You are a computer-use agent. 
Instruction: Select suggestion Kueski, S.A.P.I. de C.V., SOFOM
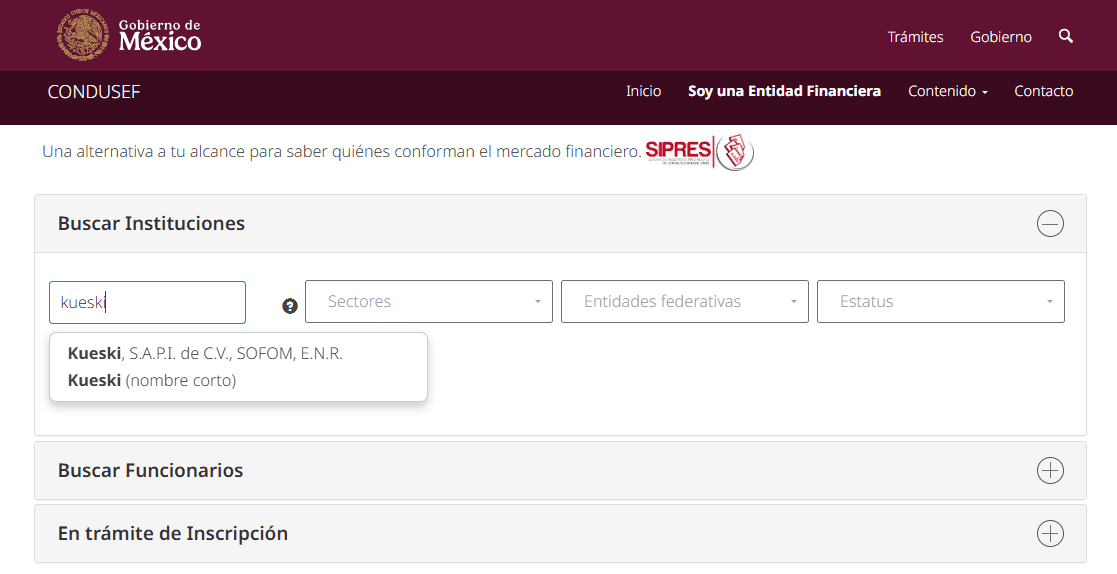coord(205,353)
